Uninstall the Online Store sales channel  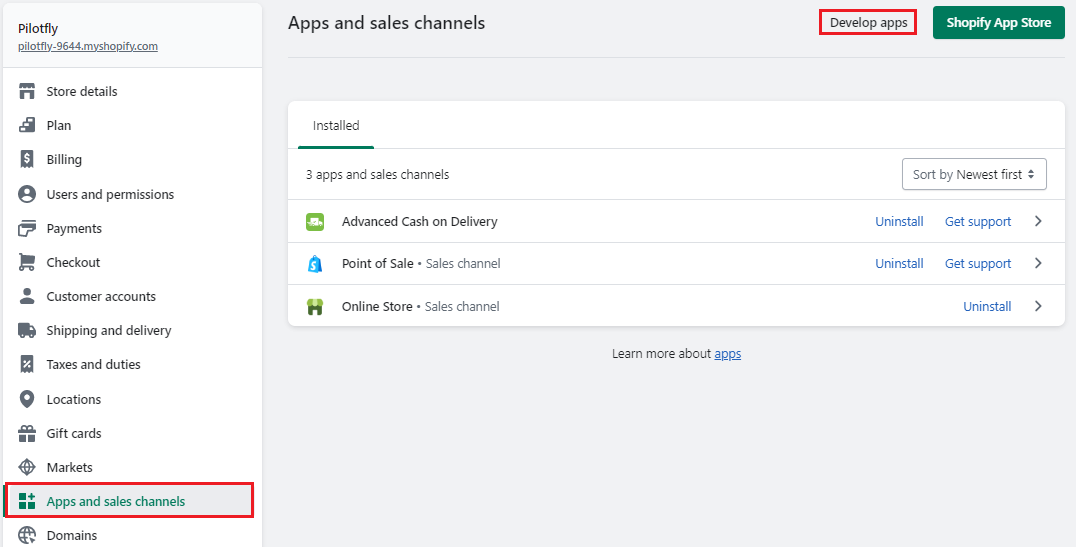point(987,307)
